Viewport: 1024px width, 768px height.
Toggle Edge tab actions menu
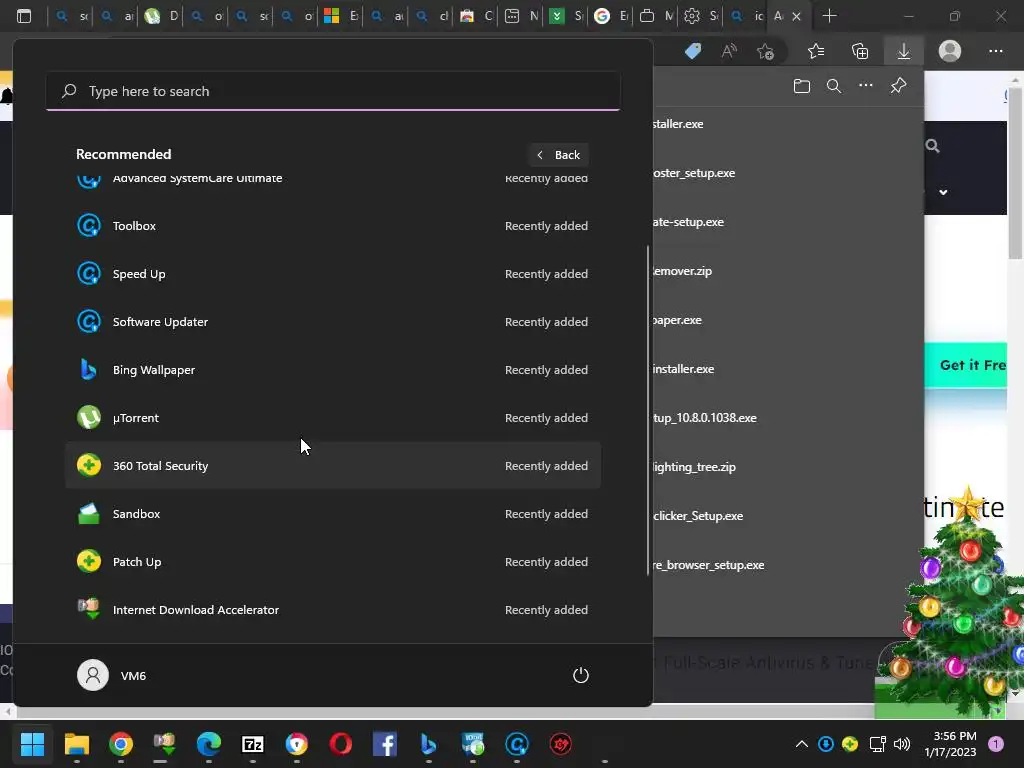pos(24,16)
